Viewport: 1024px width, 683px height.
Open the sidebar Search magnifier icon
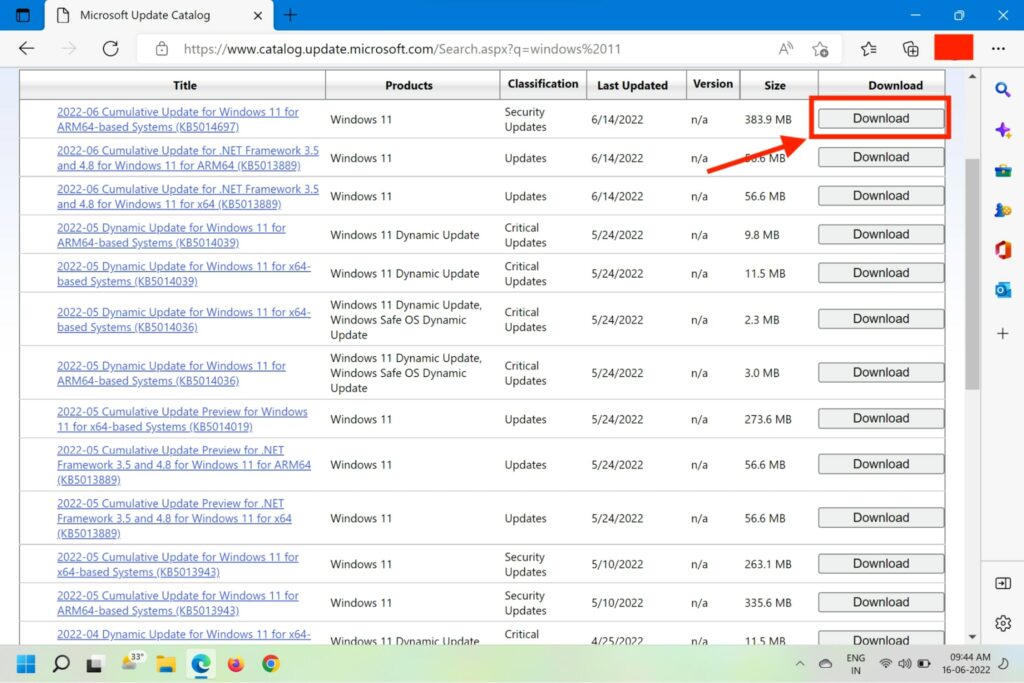[x=1002, y=90]
